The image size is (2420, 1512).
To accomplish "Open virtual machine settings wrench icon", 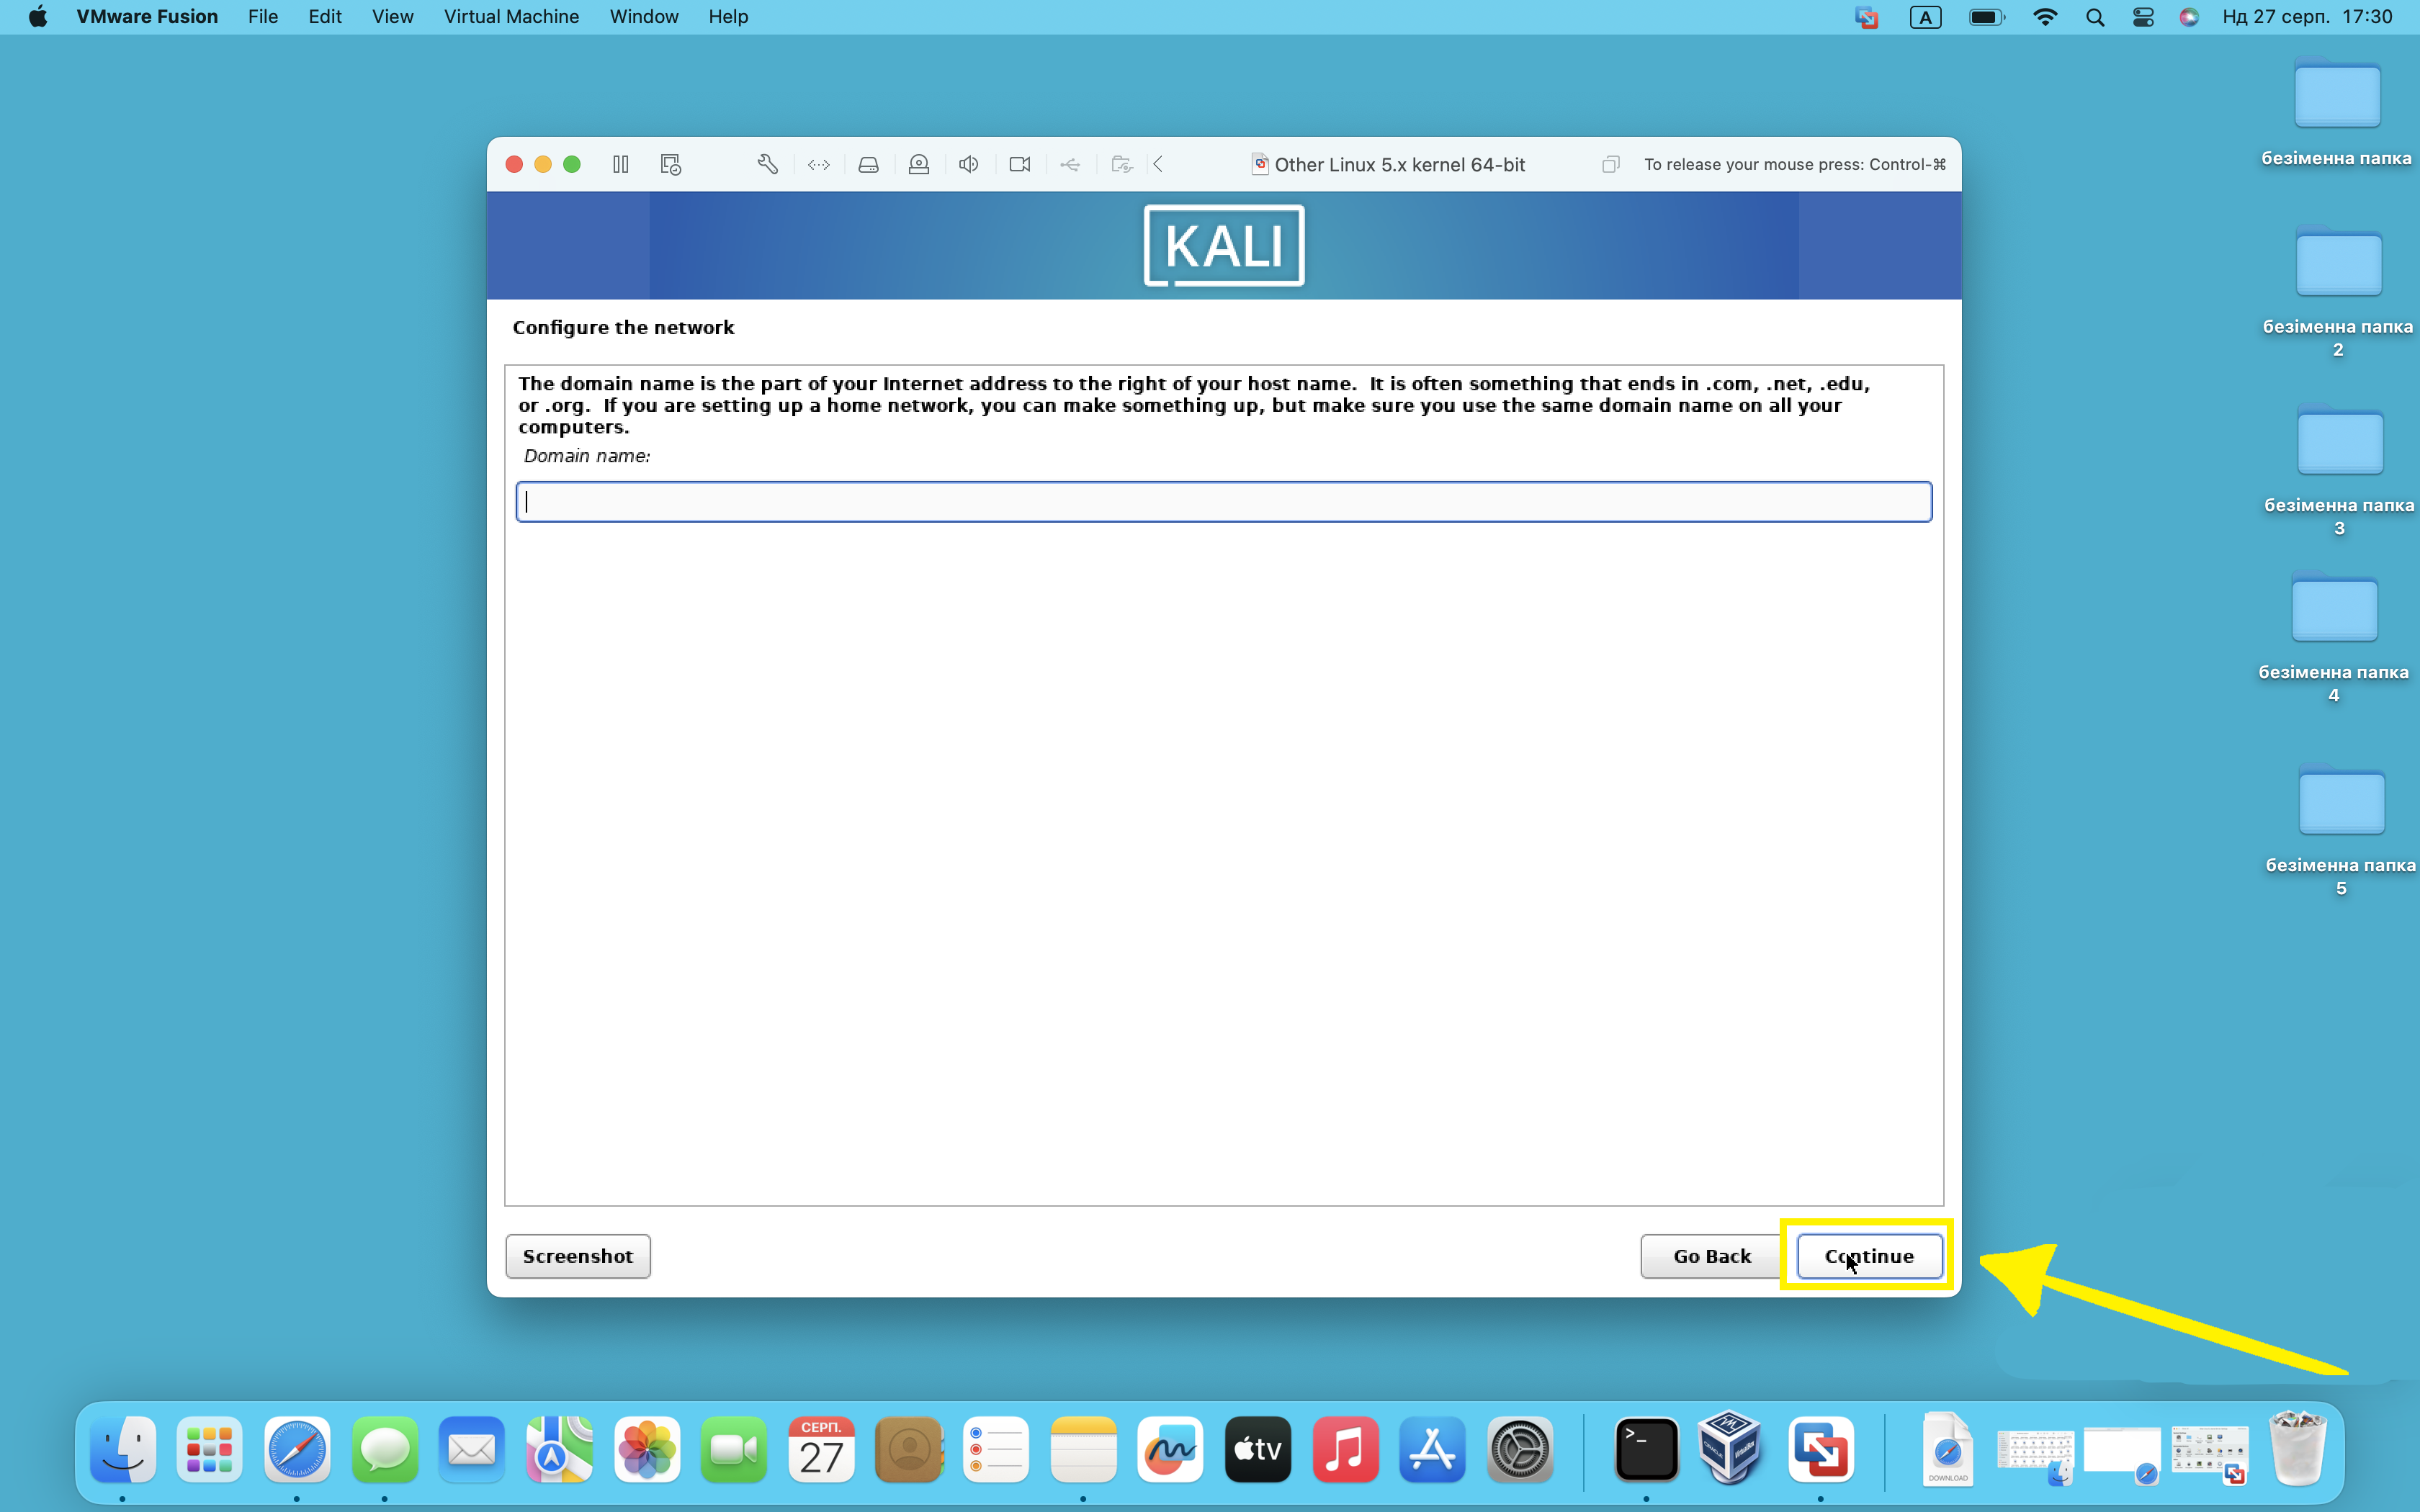I will tap(767, 164).
